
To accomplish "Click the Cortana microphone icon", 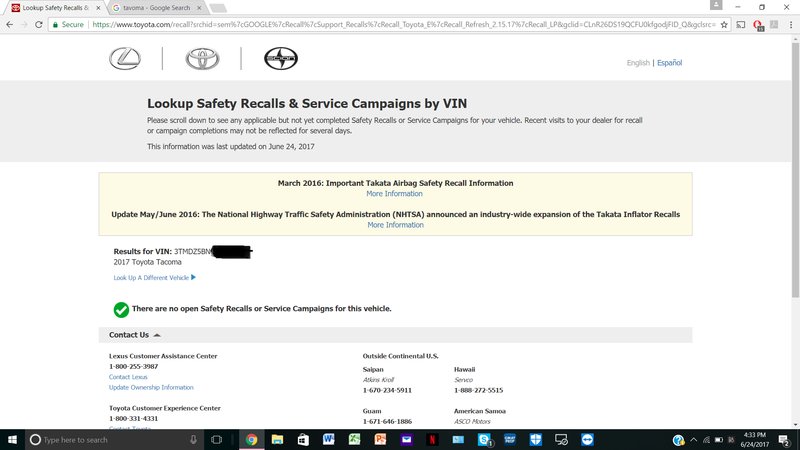I will click(x=193, y=440).
